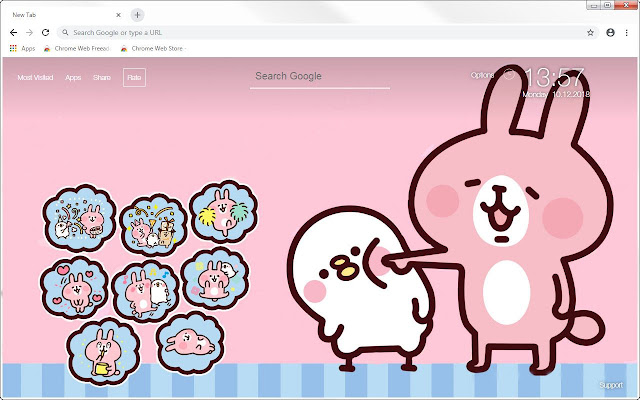
Task: Open Chrome's three-dot menu
Action: click(627, 33)
